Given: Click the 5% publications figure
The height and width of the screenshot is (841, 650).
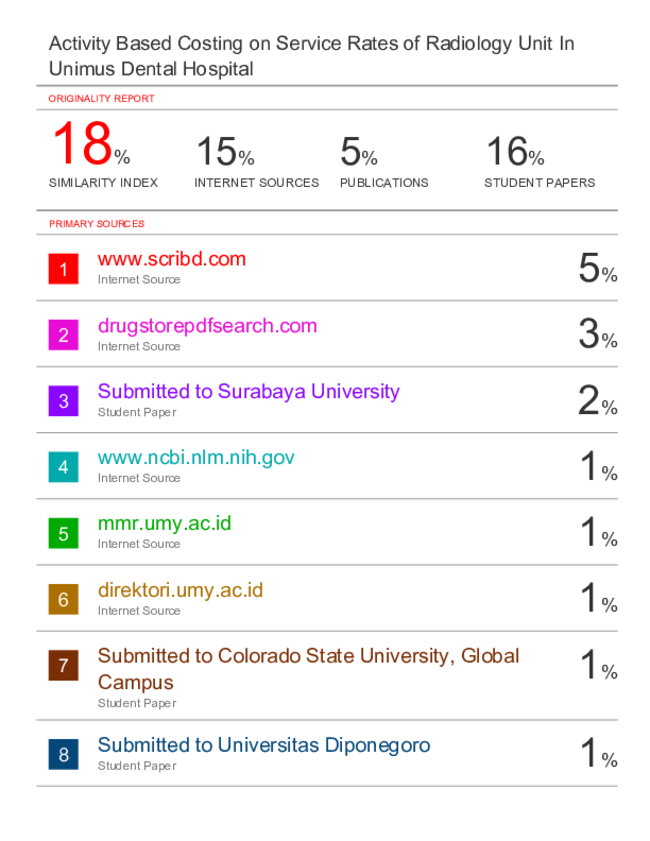Looking at the screenshot, I should click(x=358, y=151).
